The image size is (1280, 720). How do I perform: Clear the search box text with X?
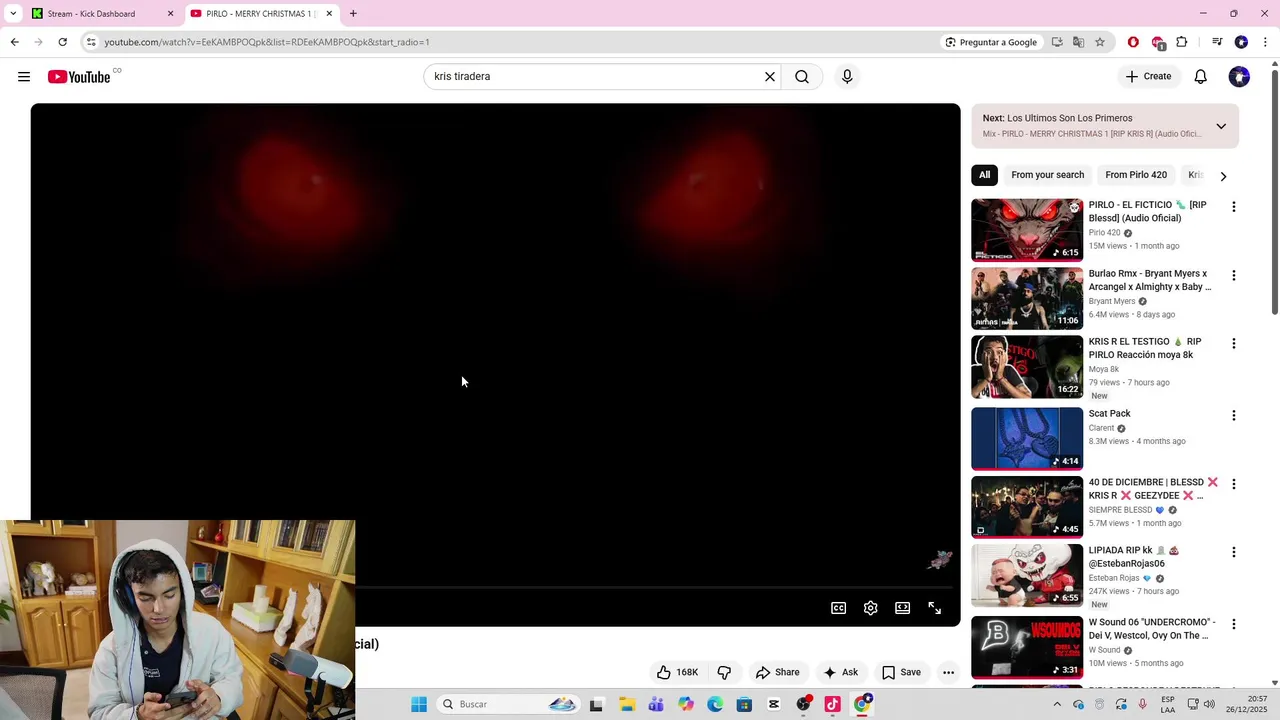coord(770,77)
